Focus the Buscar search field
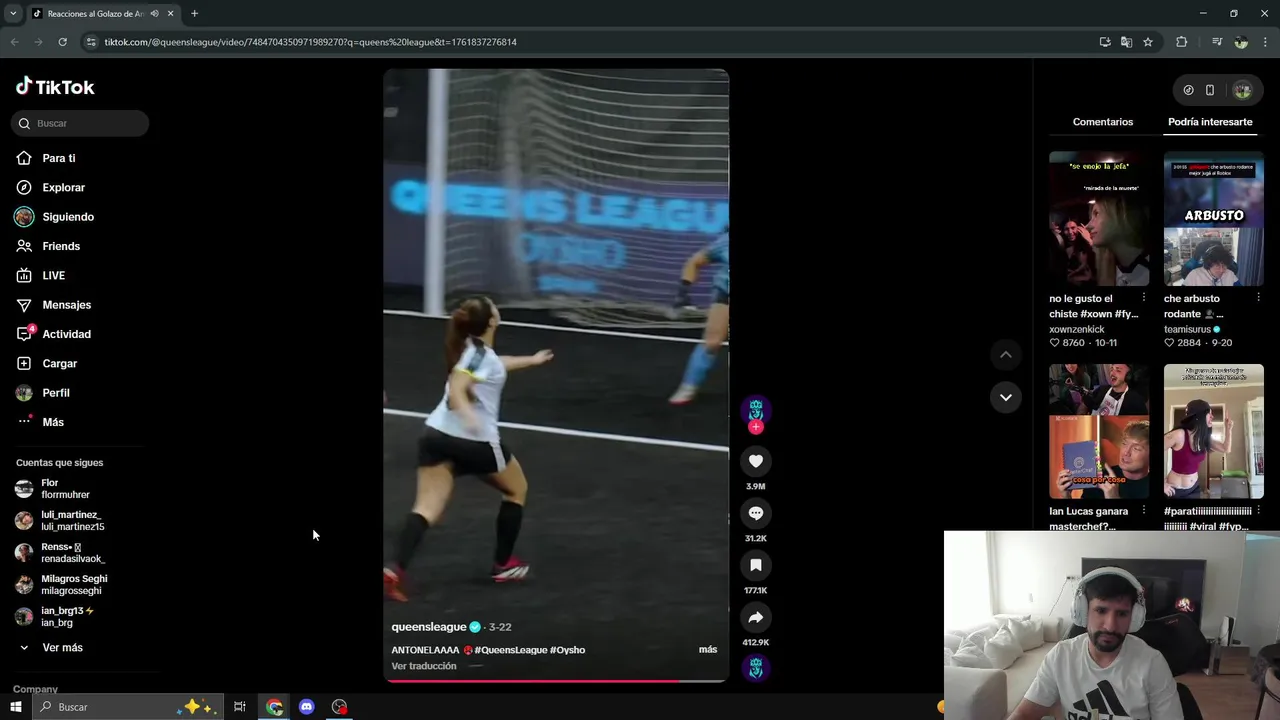Screen dimensions: 1280x720 pos(80,123)
